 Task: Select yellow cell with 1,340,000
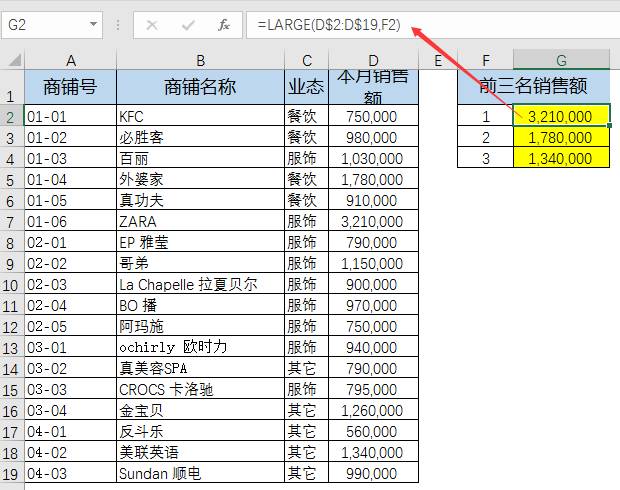[x=561, y=157]
